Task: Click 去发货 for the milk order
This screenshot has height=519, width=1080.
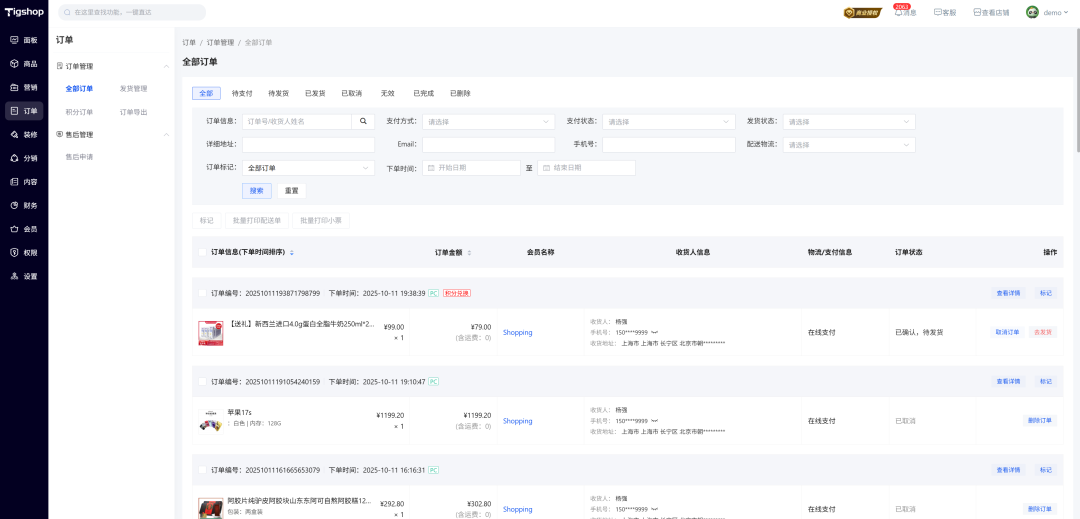Action: pos(1043,332)
